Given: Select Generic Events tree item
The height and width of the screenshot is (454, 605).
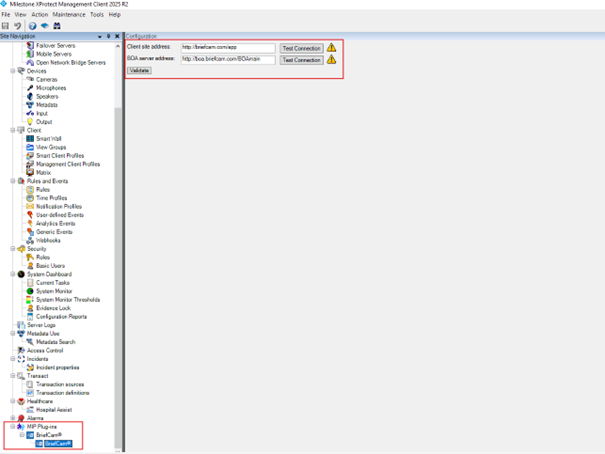Looking at the screenshot, I should click(54, 232).
